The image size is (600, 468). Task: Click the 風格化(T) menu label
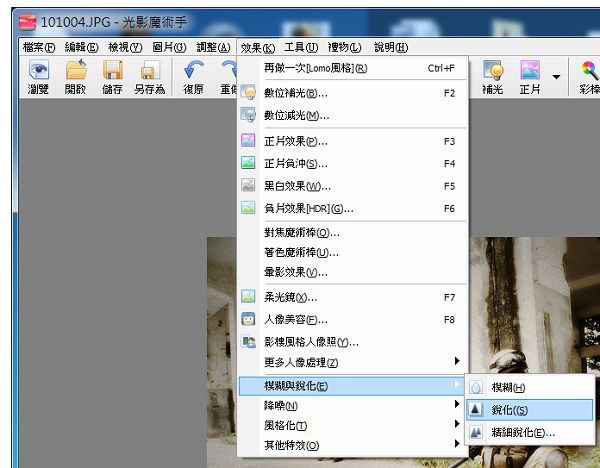[285, 425]
